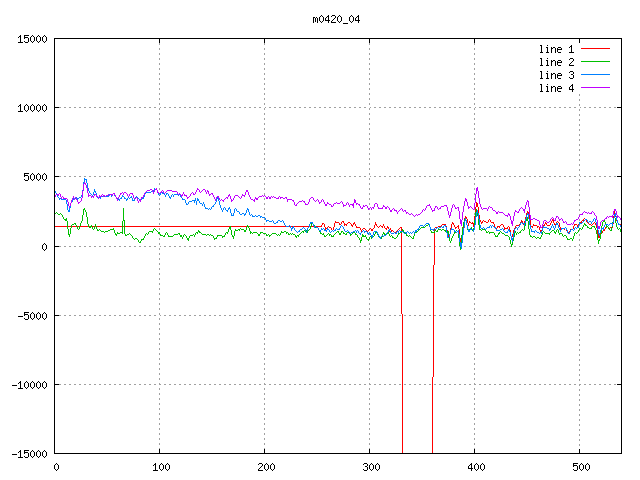The image size is (640, 480).
Task: Click the 15000 y-axis tick label
Action: (x=32, y=39)
